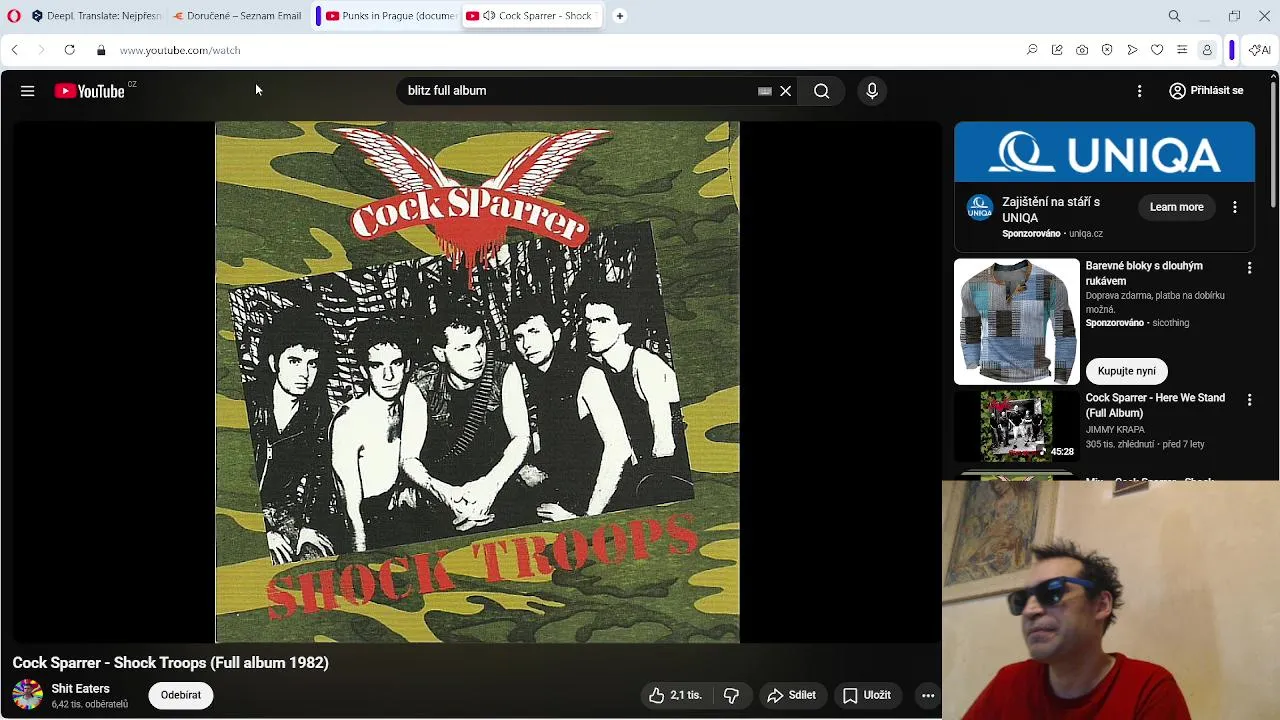Viewport: 1280px width, 720px height.
Task: Click the '305 tis. zhlédnutí · před 7 lety' line
Action: [1145, 445]
